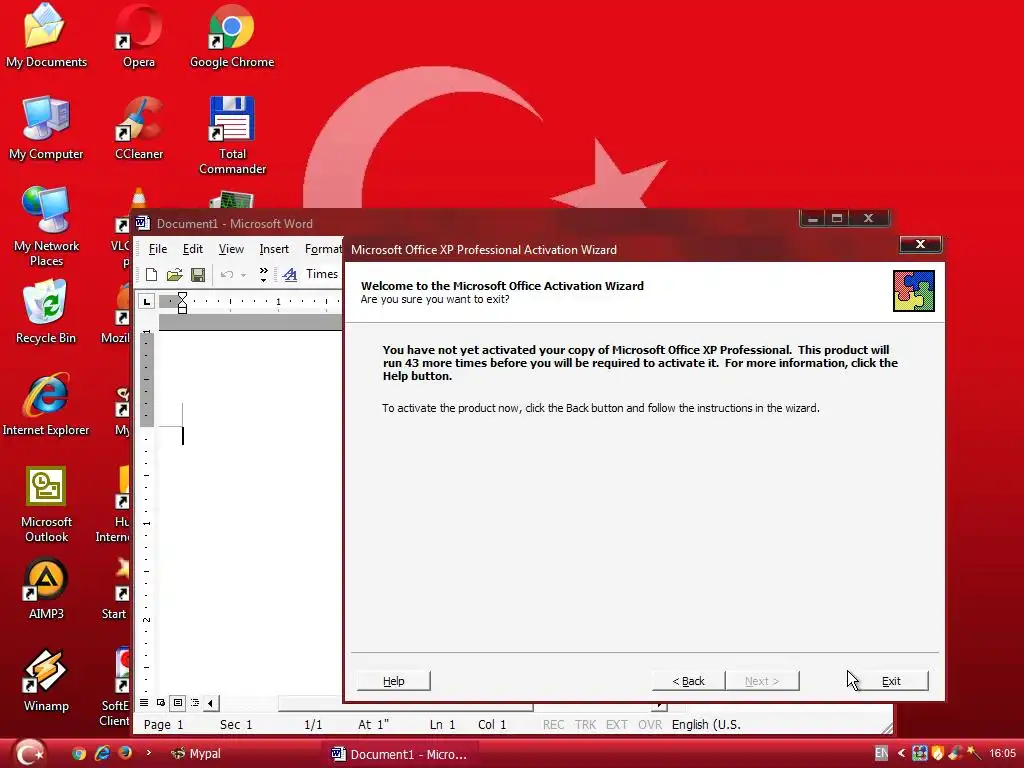Click the Office puzzle logo in wizard
This screenshot has width=1024, height=768.
[x=914, y=291]
